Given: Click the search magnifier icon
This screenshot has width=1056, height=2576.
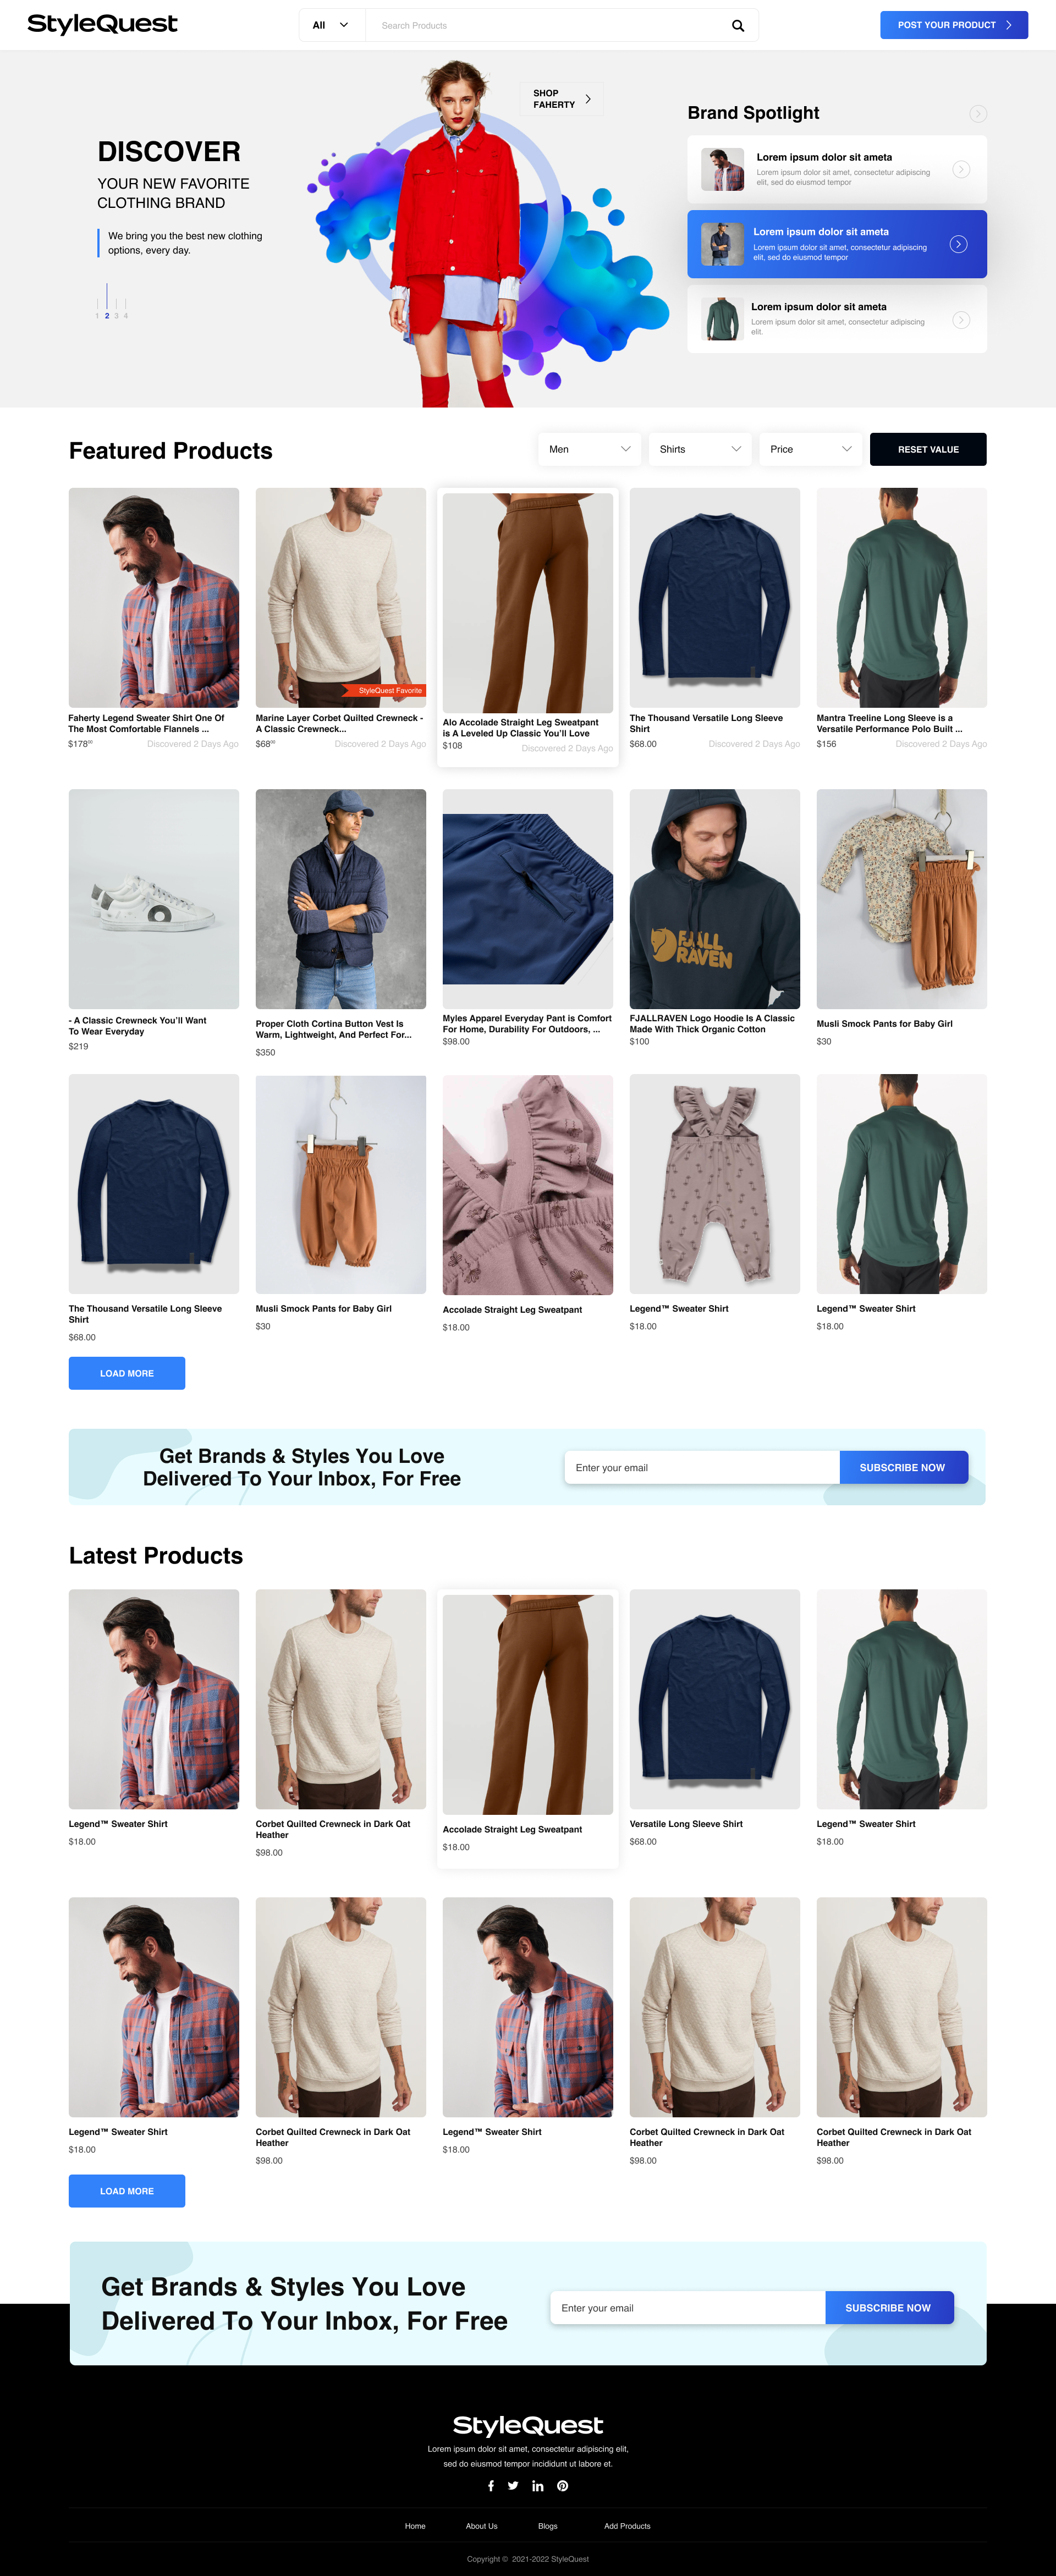Looking at the screenshot, I should pyautogui.click(x=738, y=26).
